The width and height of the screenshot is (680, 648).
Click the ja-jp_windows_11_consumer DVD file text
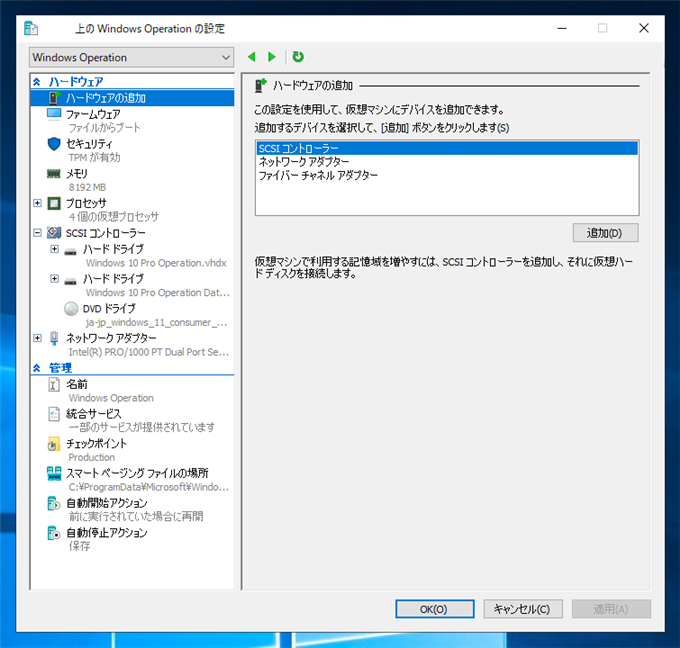[156, 323]
